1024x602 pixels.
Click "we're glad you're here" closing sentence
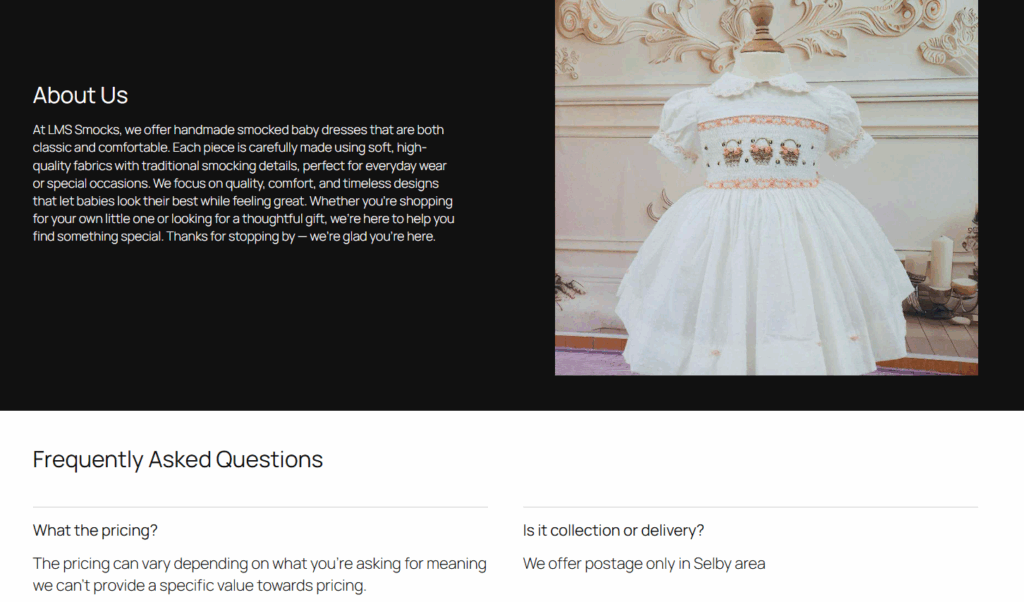pos(372,236)
